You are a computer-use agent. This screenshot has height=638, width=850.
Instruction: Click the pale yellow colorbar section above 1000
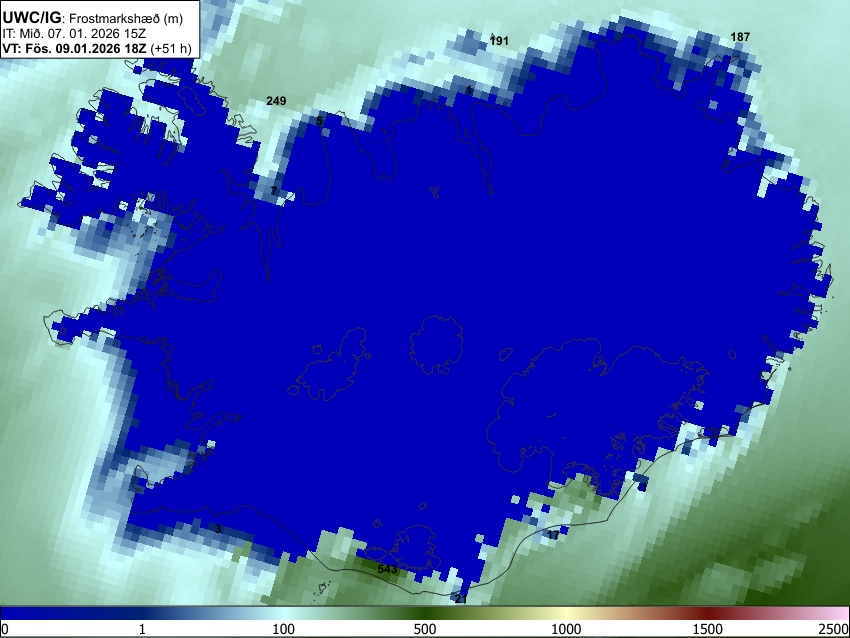(x=566, y=614)
